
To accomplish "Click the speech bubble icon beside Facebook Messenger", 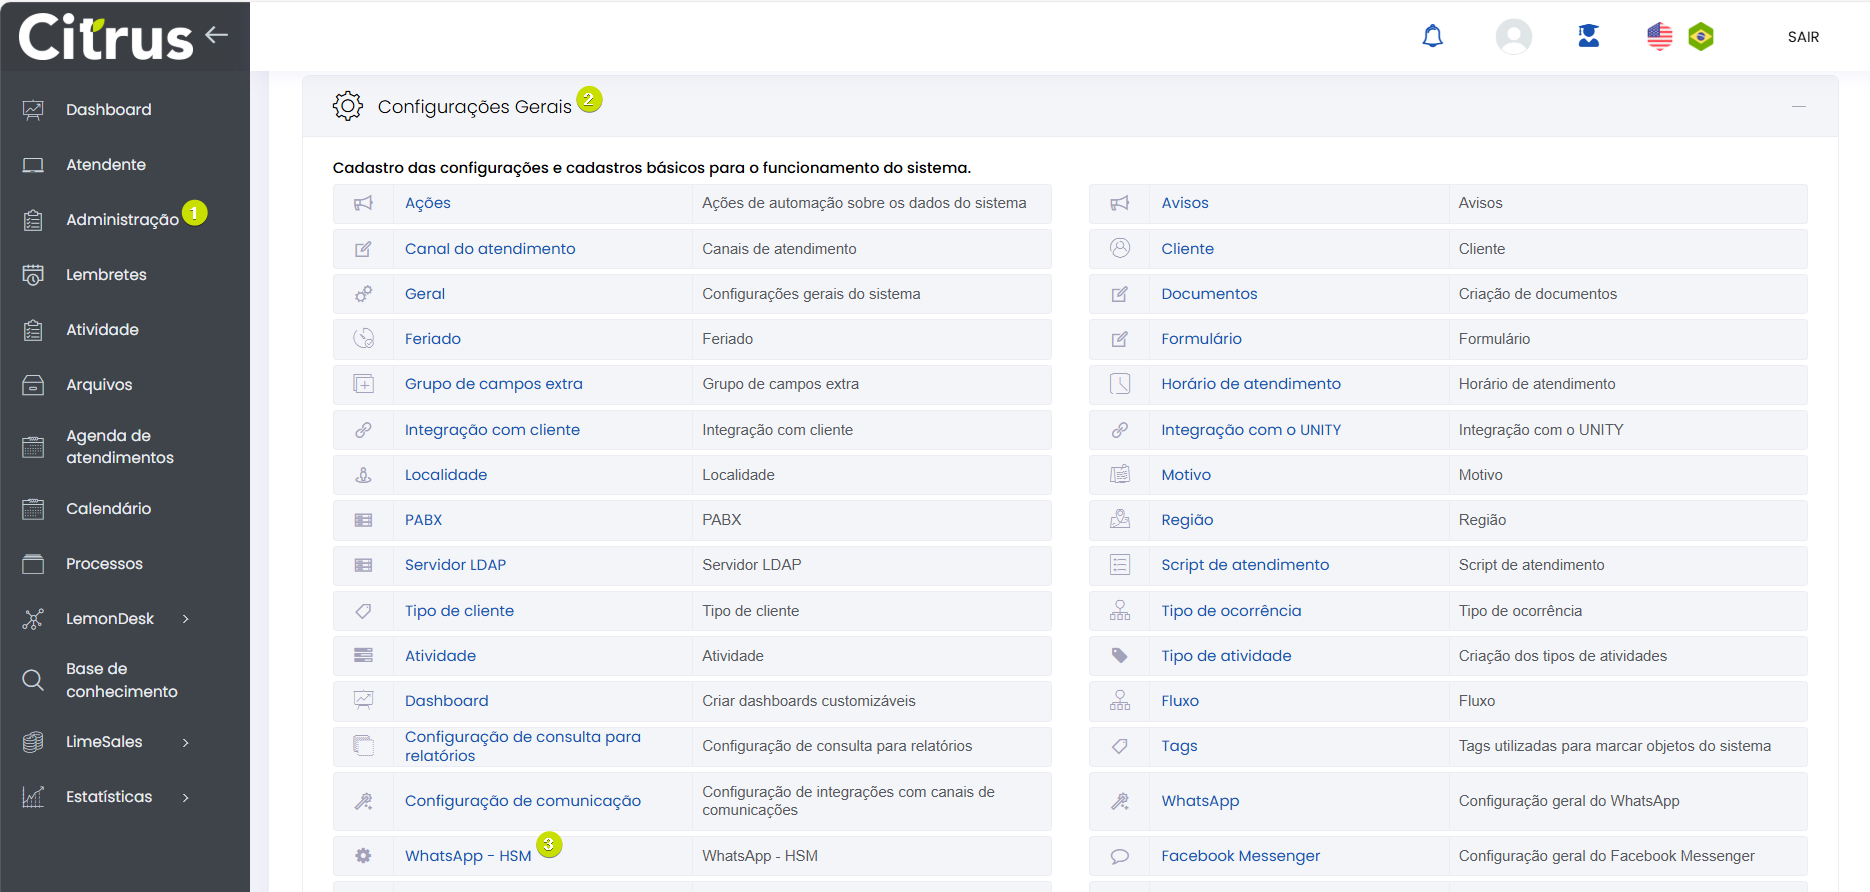I will click(1120, 856).
